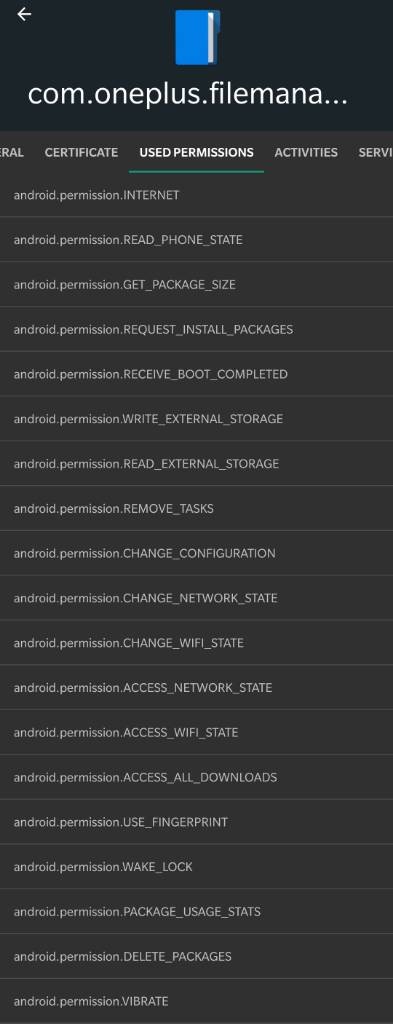
Task: Choose REQUEST_INSTALL_PACKAGES permission item
Action: click(x=196, y=329)
